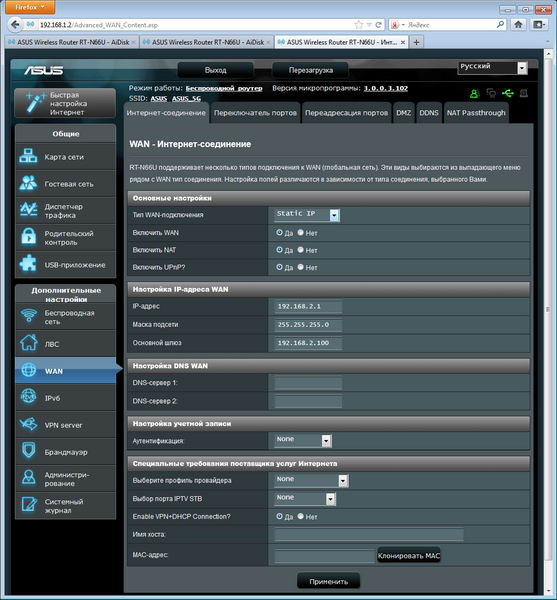The height and width of the screenshot is (600, 557).
Task: Select WAN globe icon in sidebar
Action: (x=28, y=370)
